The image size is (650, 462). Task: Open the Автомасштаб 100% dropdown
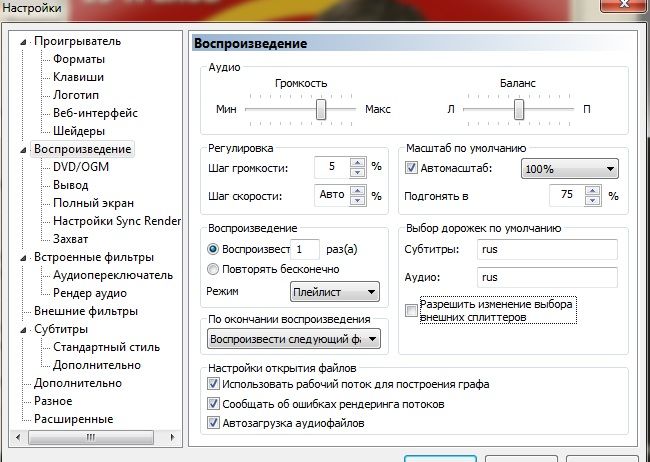pos(569,169)
